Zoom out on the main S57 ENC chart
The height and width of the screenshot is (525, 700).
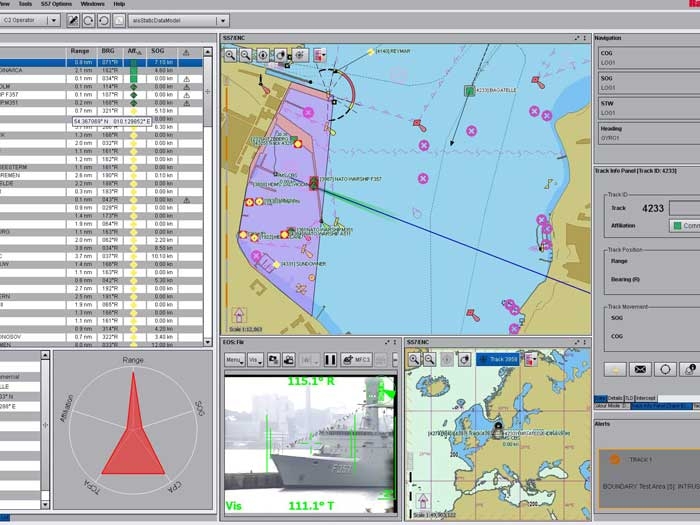coord(246,55)
